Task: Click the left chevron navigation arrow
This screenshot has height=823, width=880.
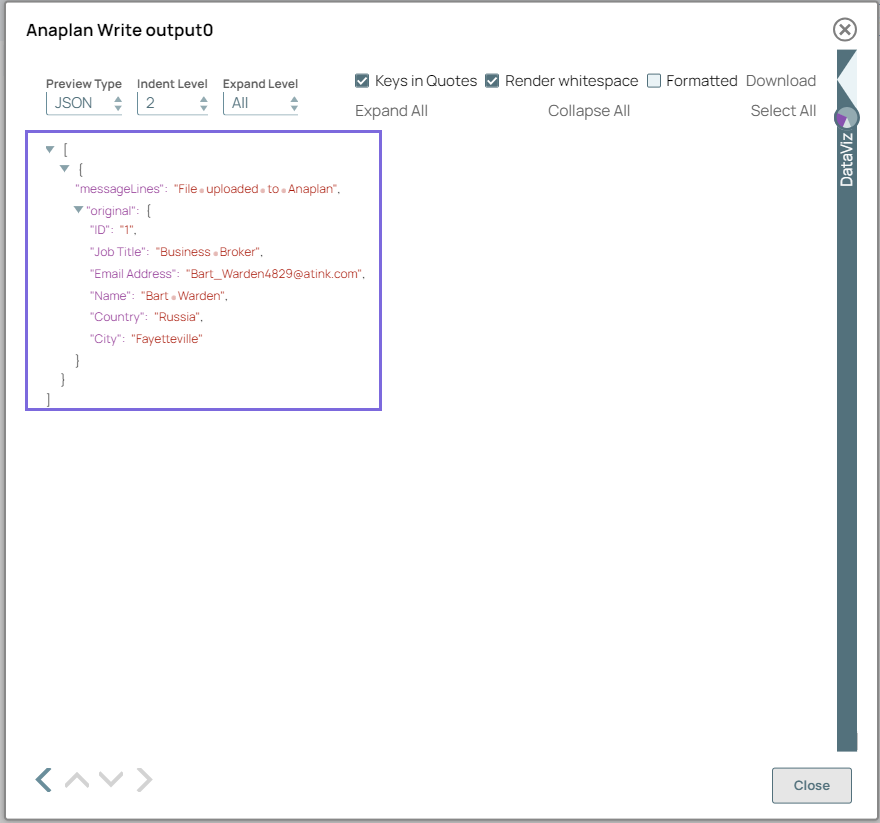Action: point(43,779)
